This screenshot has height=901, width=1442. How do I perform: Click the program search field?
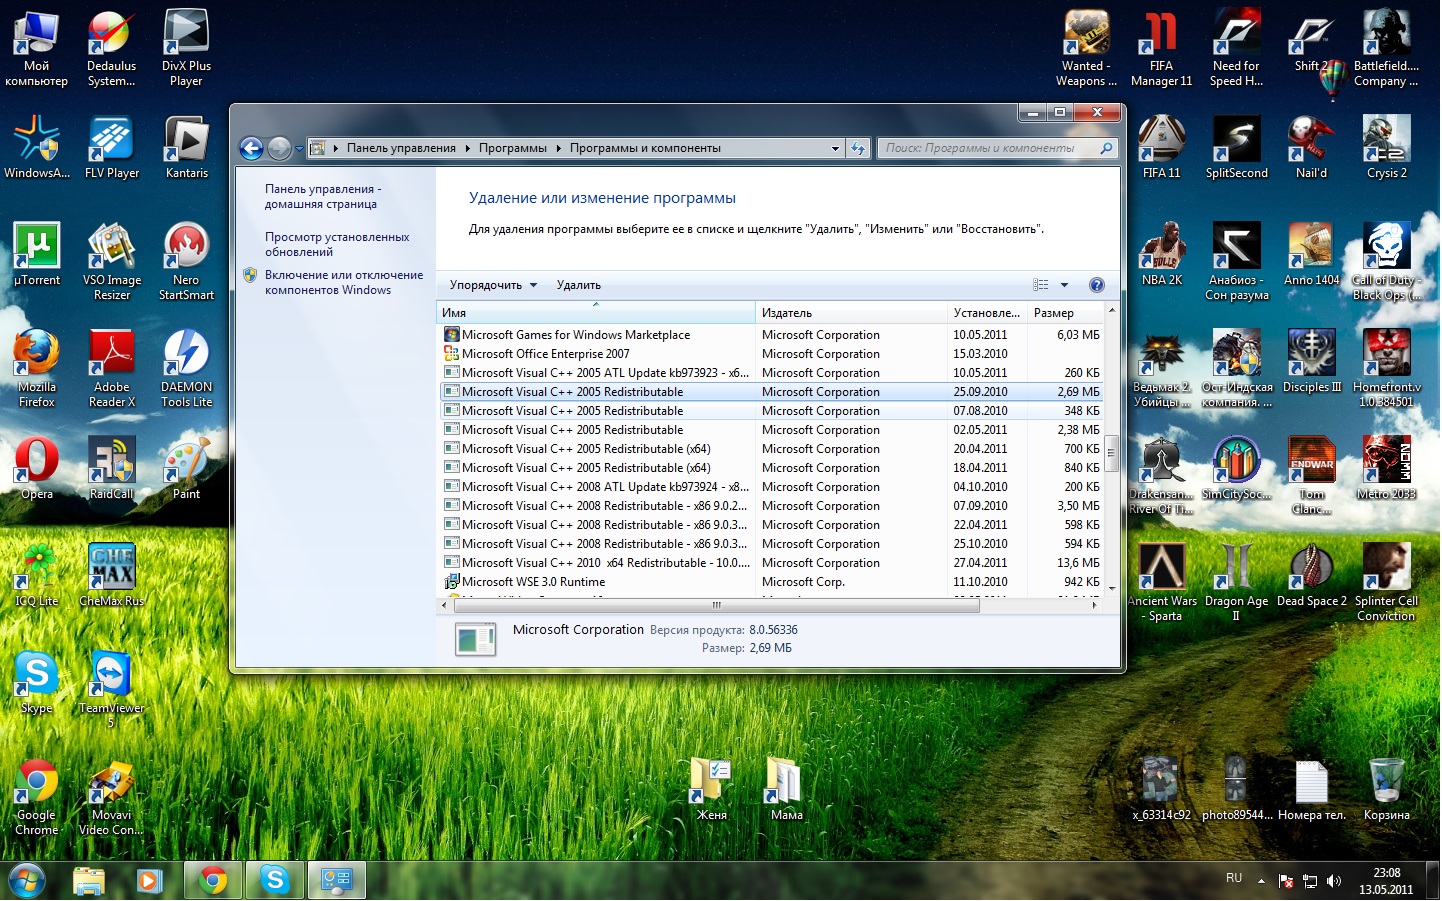point(996,148)
